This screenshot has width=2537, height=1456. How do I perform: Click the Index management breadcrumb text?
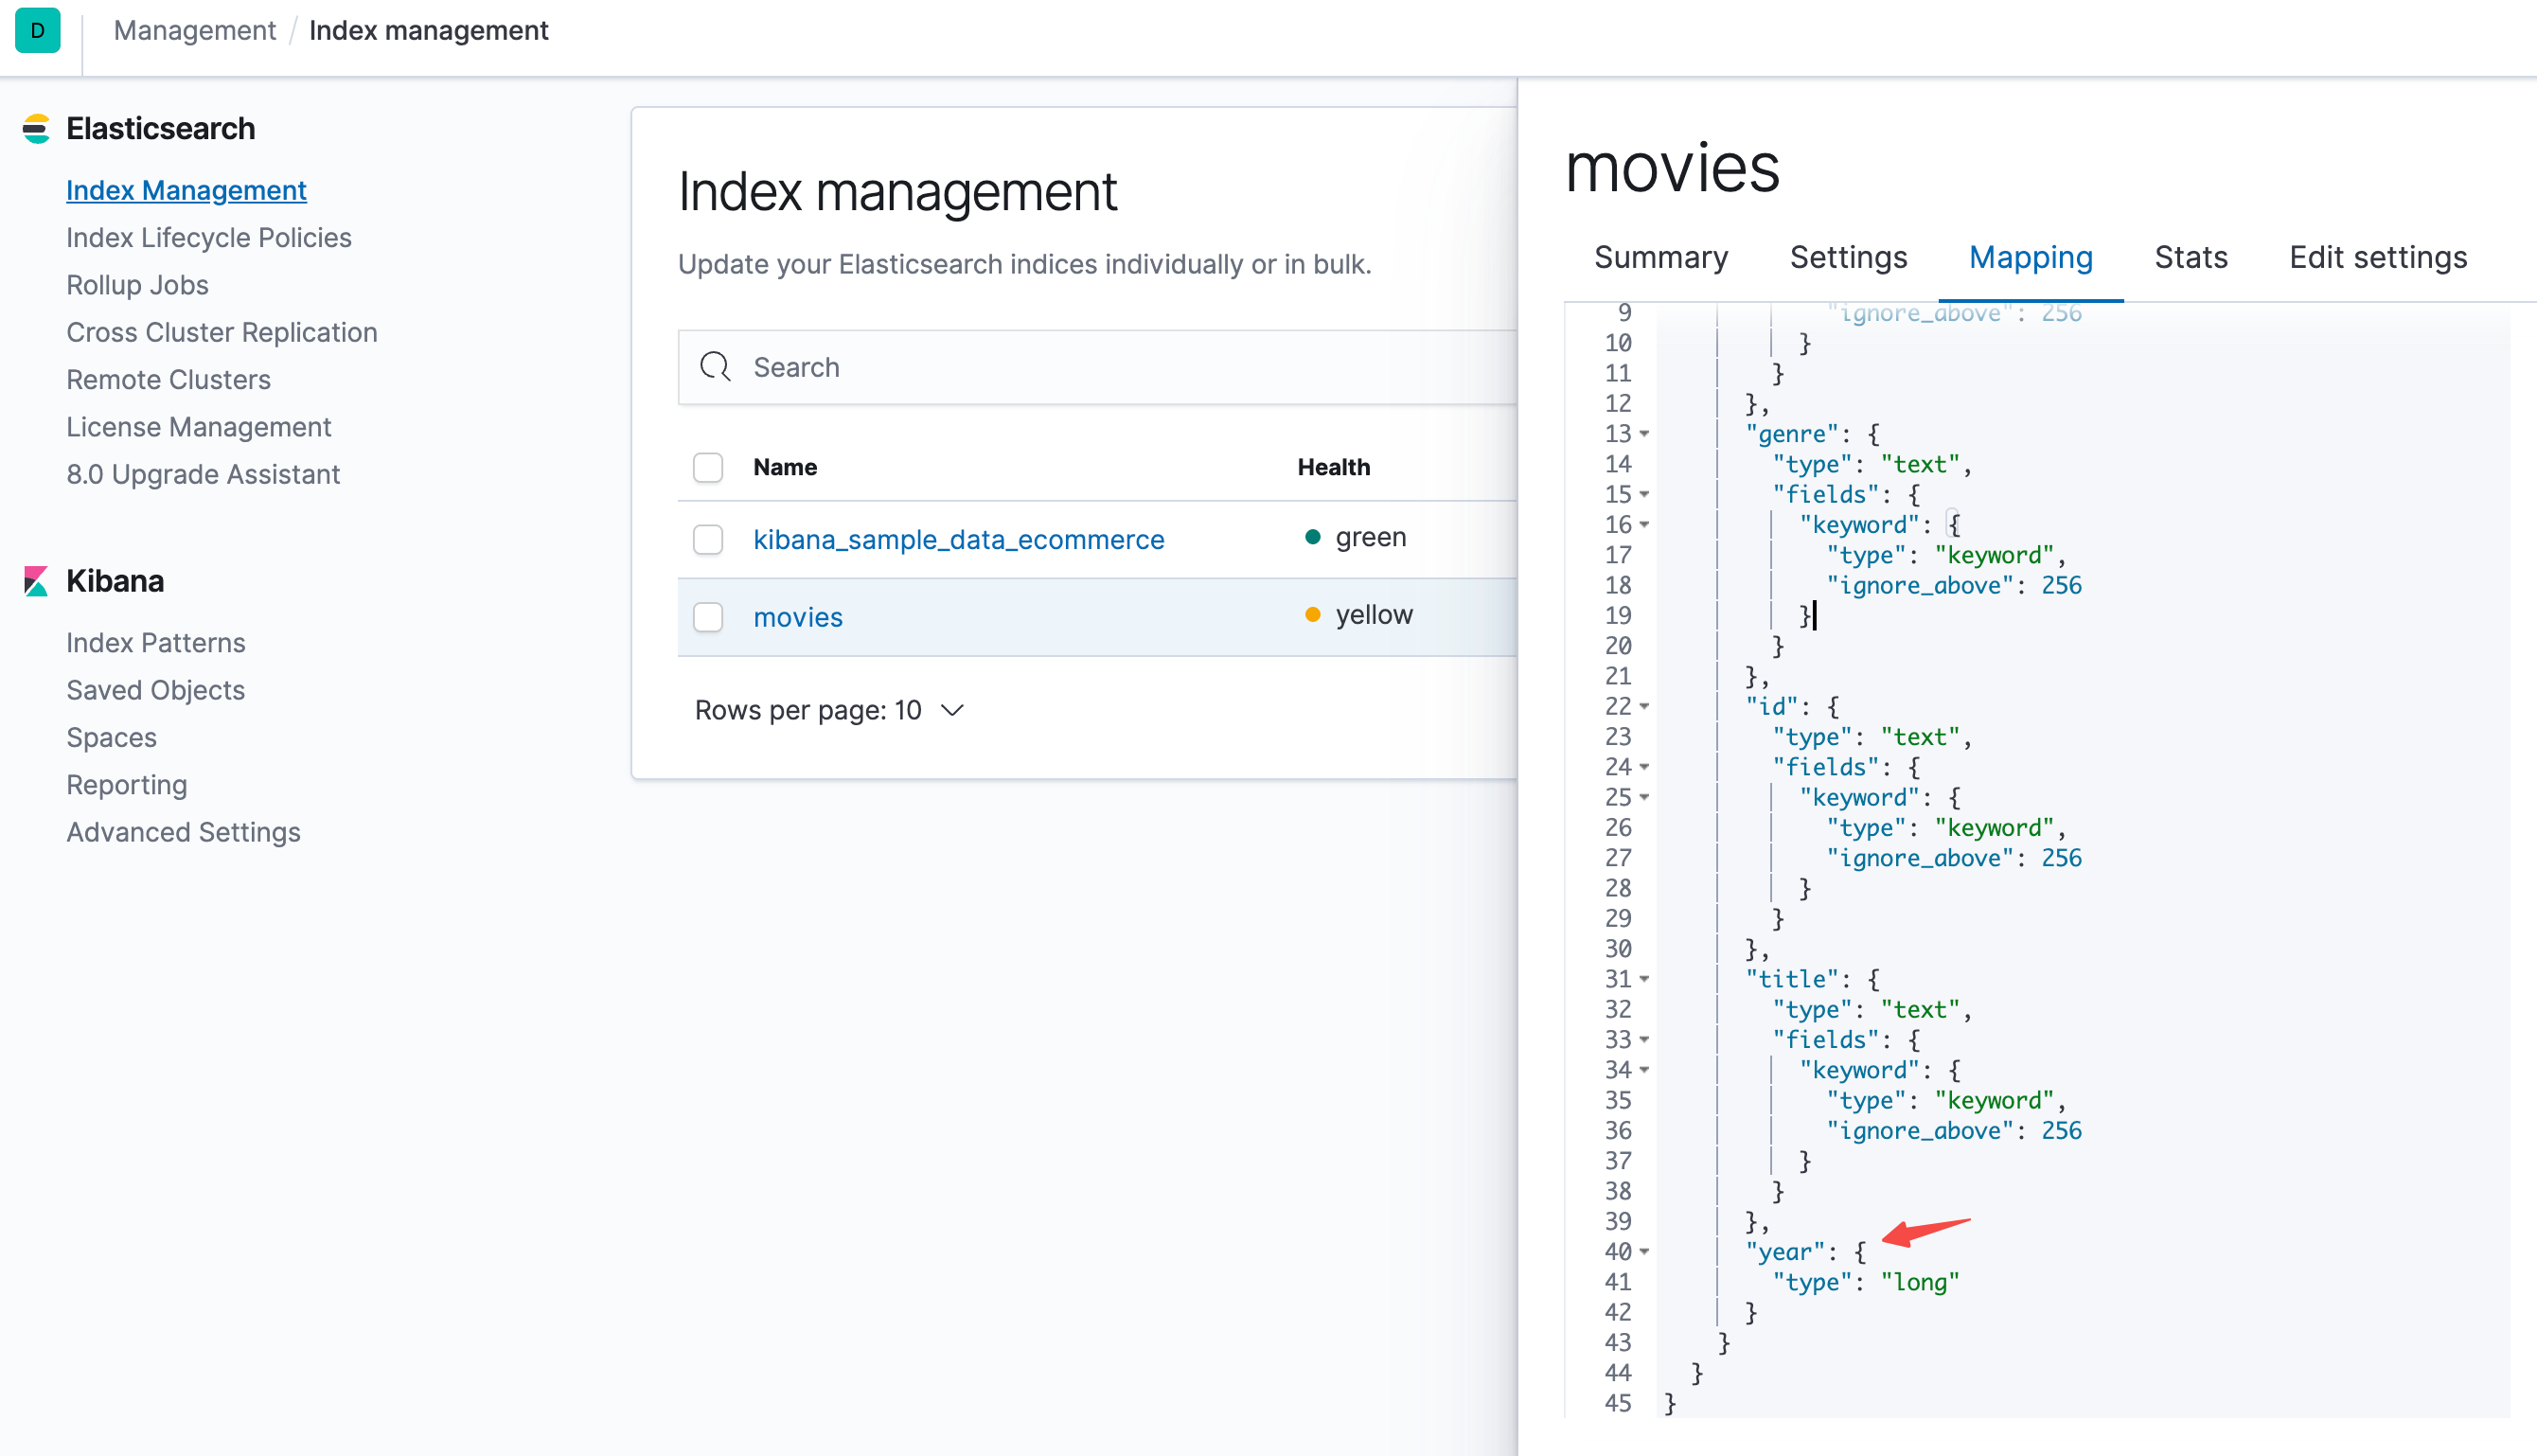click(428, 30)
